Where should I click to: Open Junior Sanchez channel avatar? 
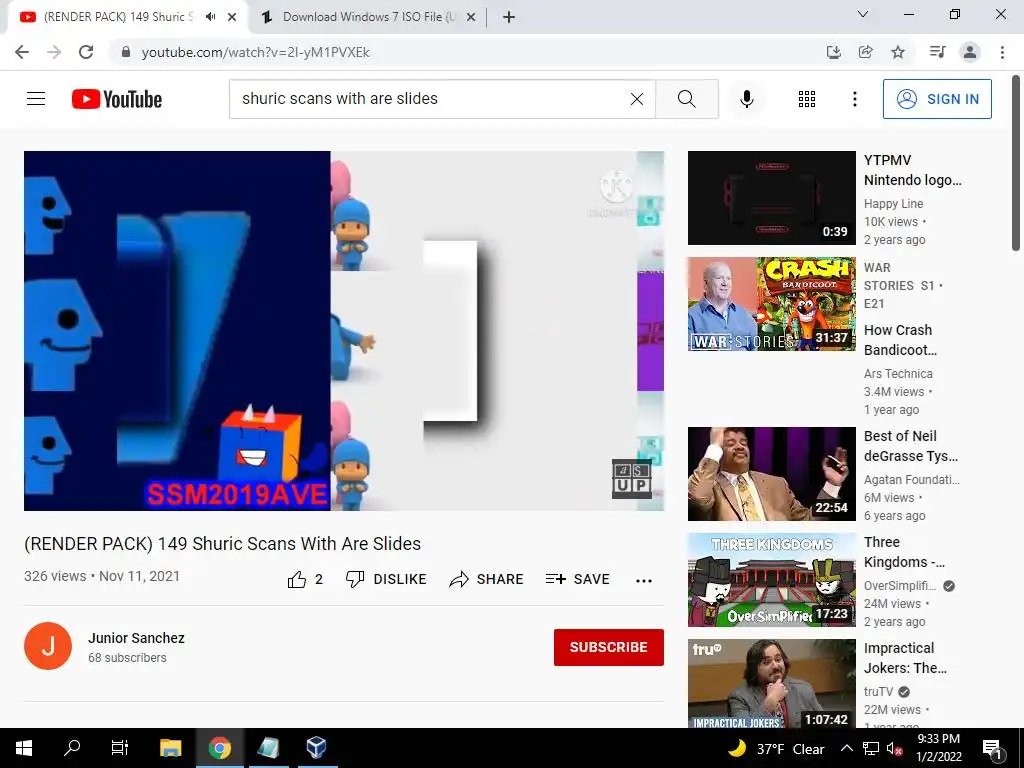(48, 646)
